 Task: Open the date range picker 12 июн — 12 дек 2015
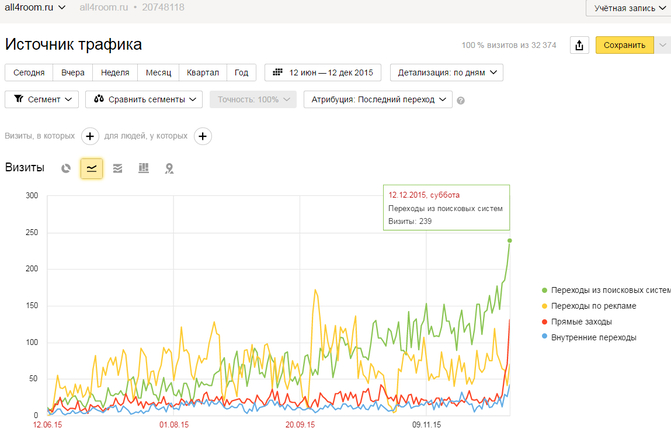323,72
